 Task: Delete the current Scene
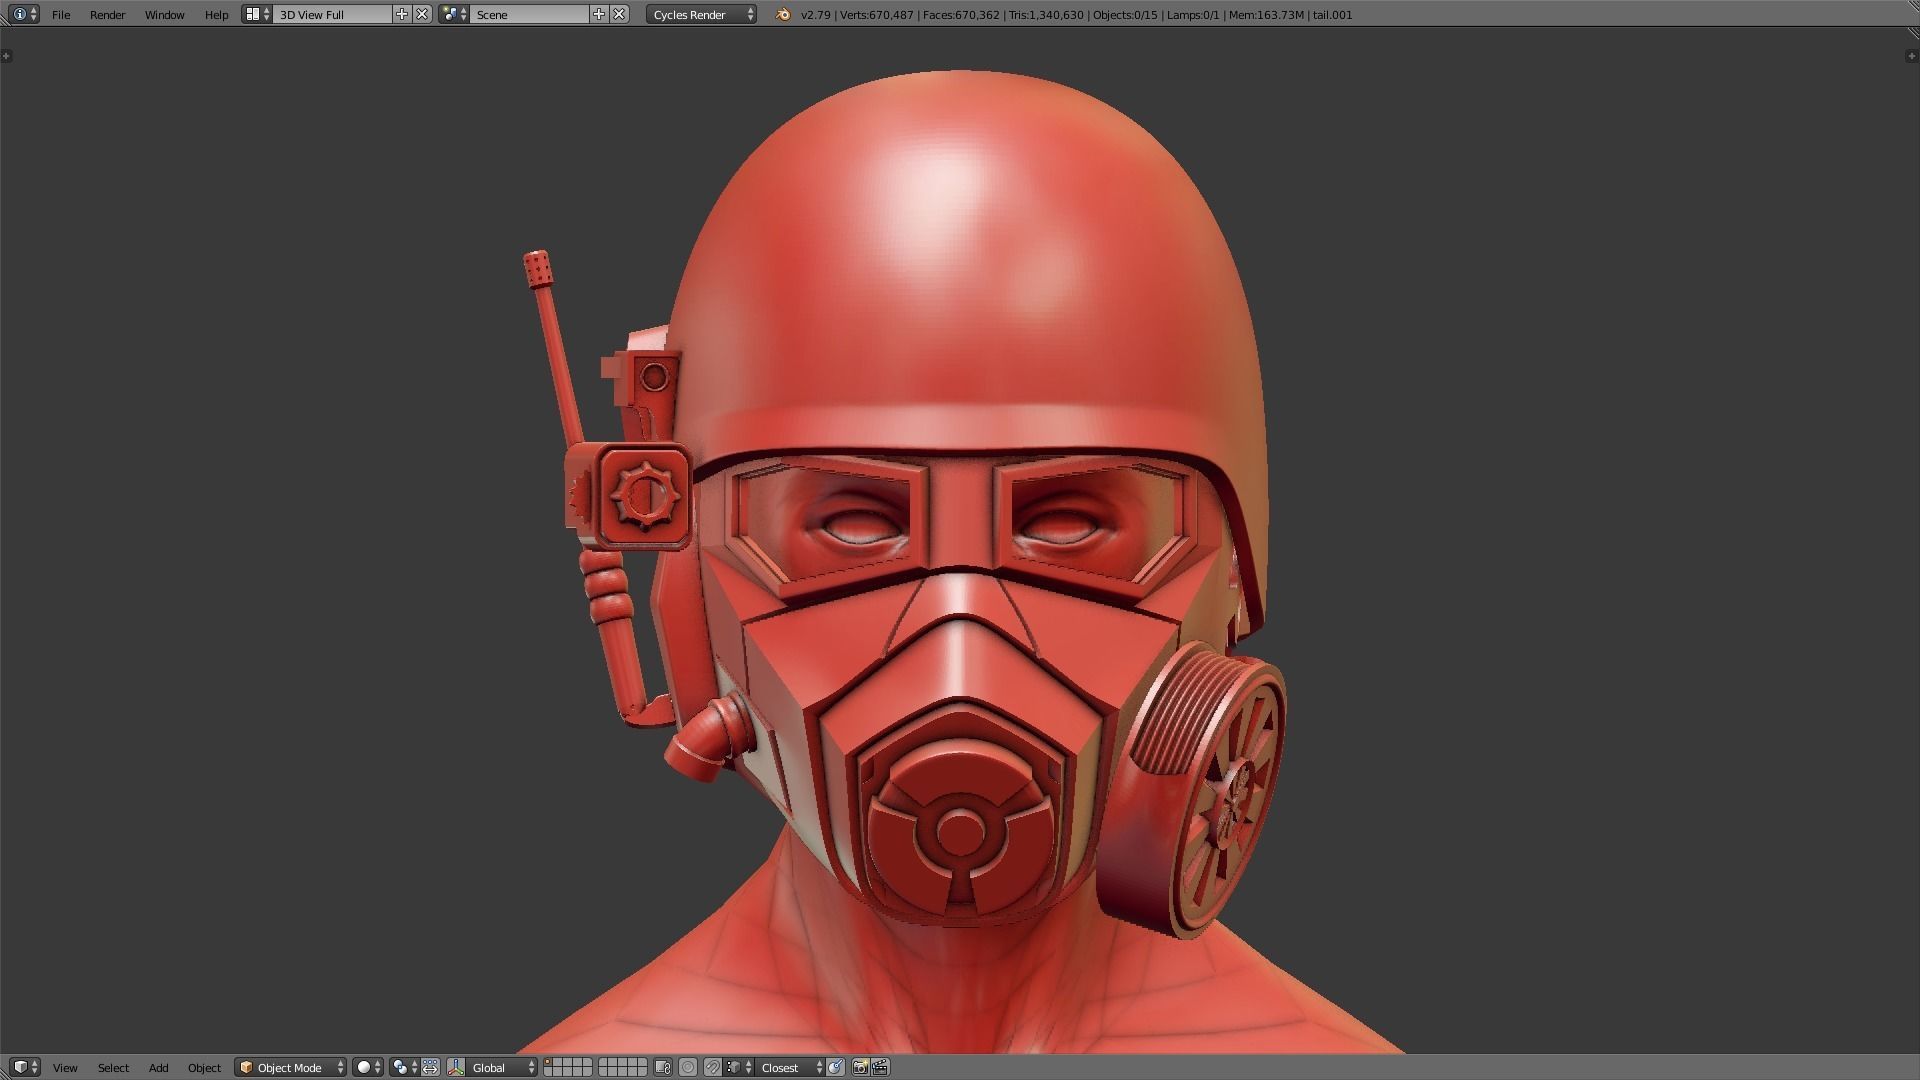pyautogui.click(x=619, y=14)
